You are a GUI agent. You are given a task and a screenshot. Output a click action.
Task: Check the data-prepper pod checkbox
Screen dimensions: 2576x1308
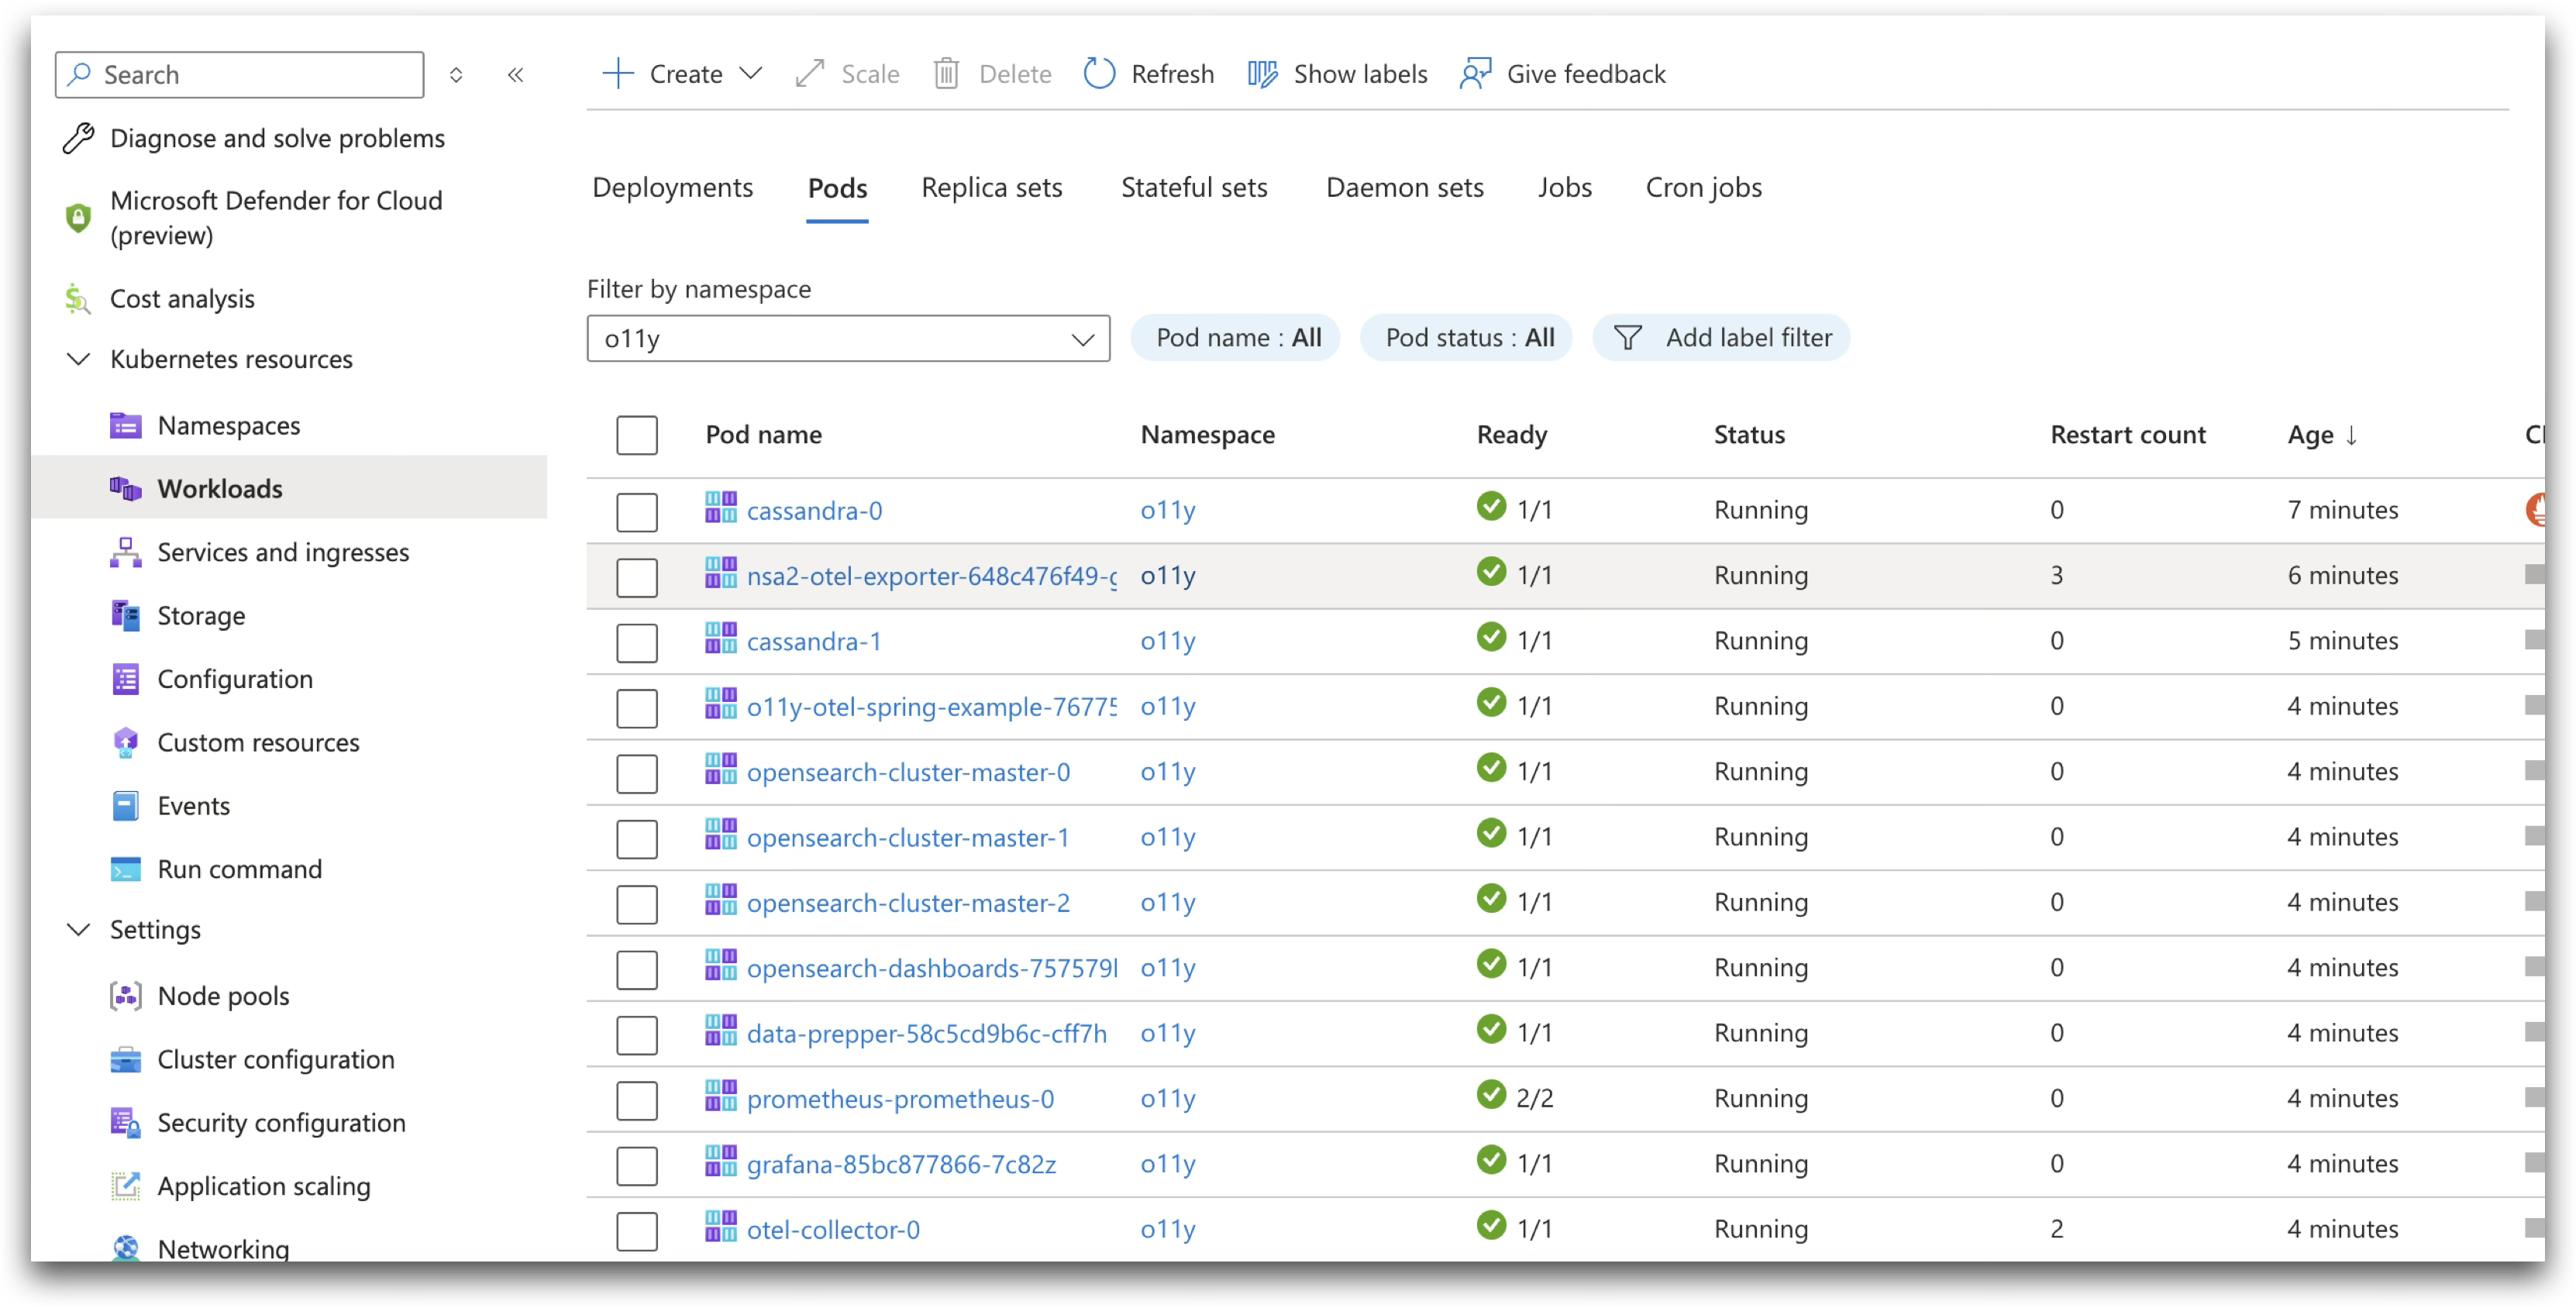[x=637, y=1035]
